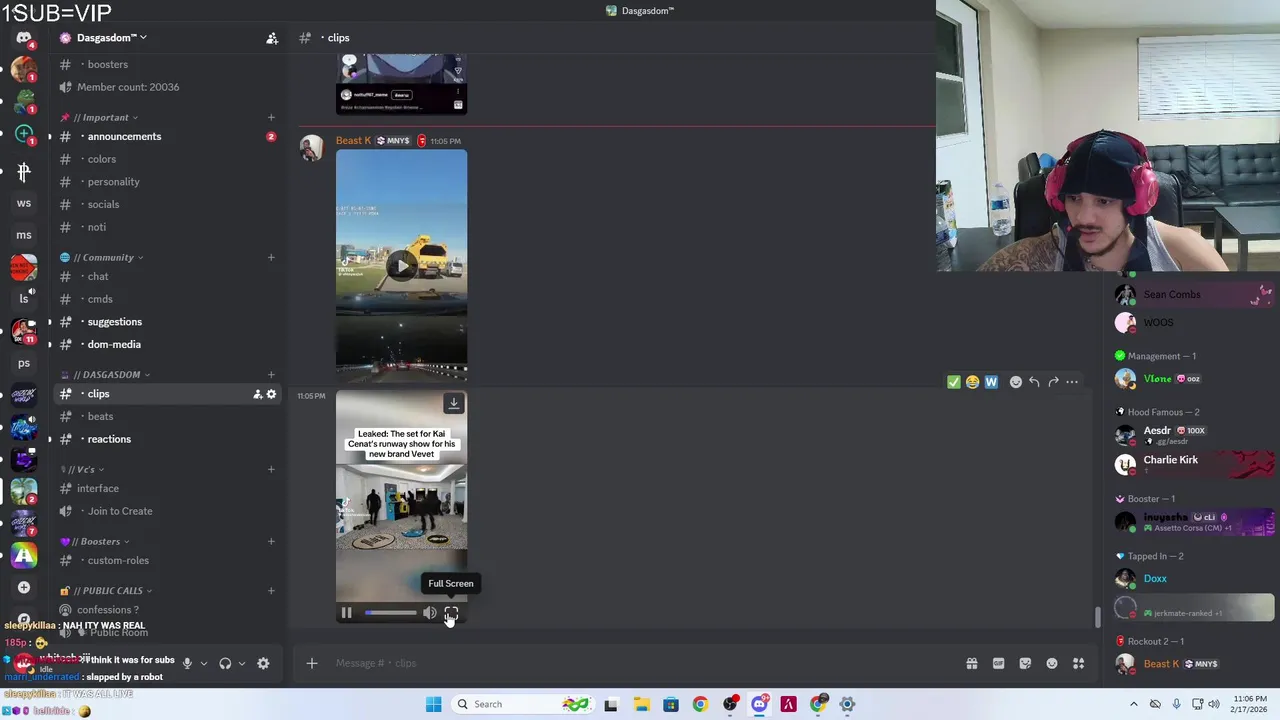Open the suggestions channel
Screen dimensions: 1280x720
click(168, 321)
